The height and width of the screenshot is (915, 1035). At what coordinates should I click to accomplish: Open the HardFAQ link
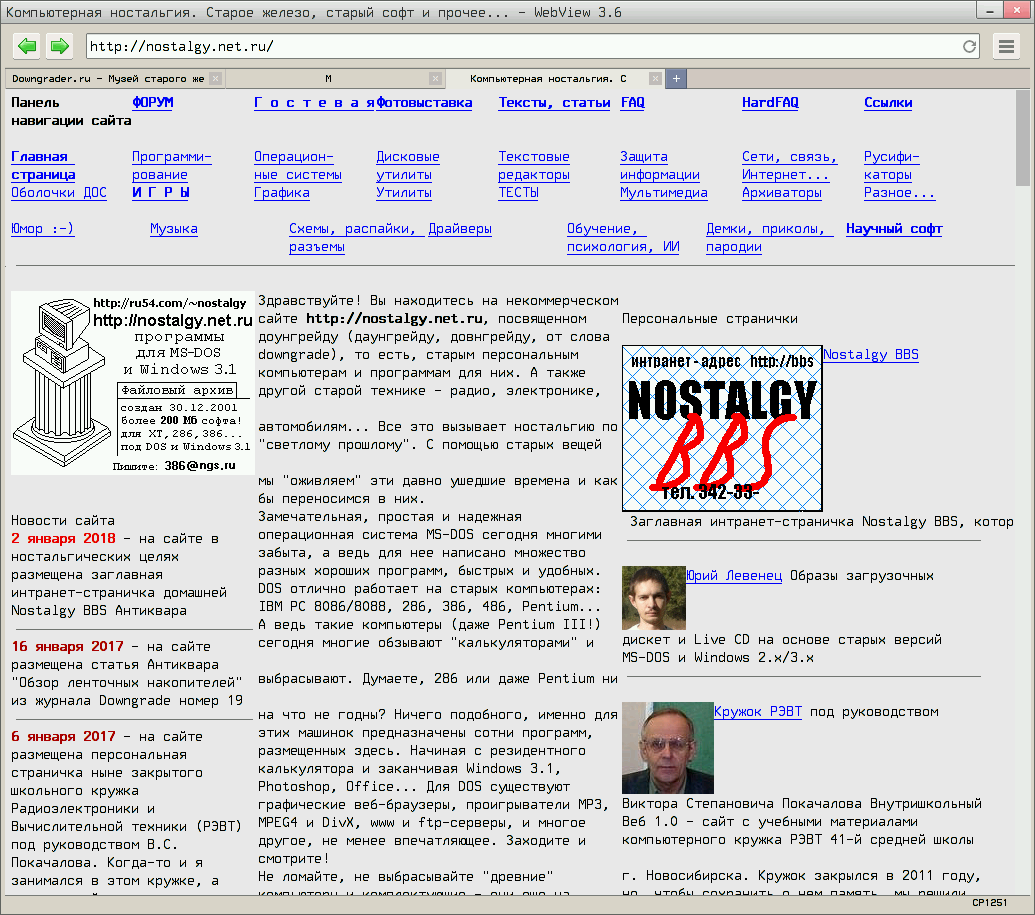pos(770,102)
